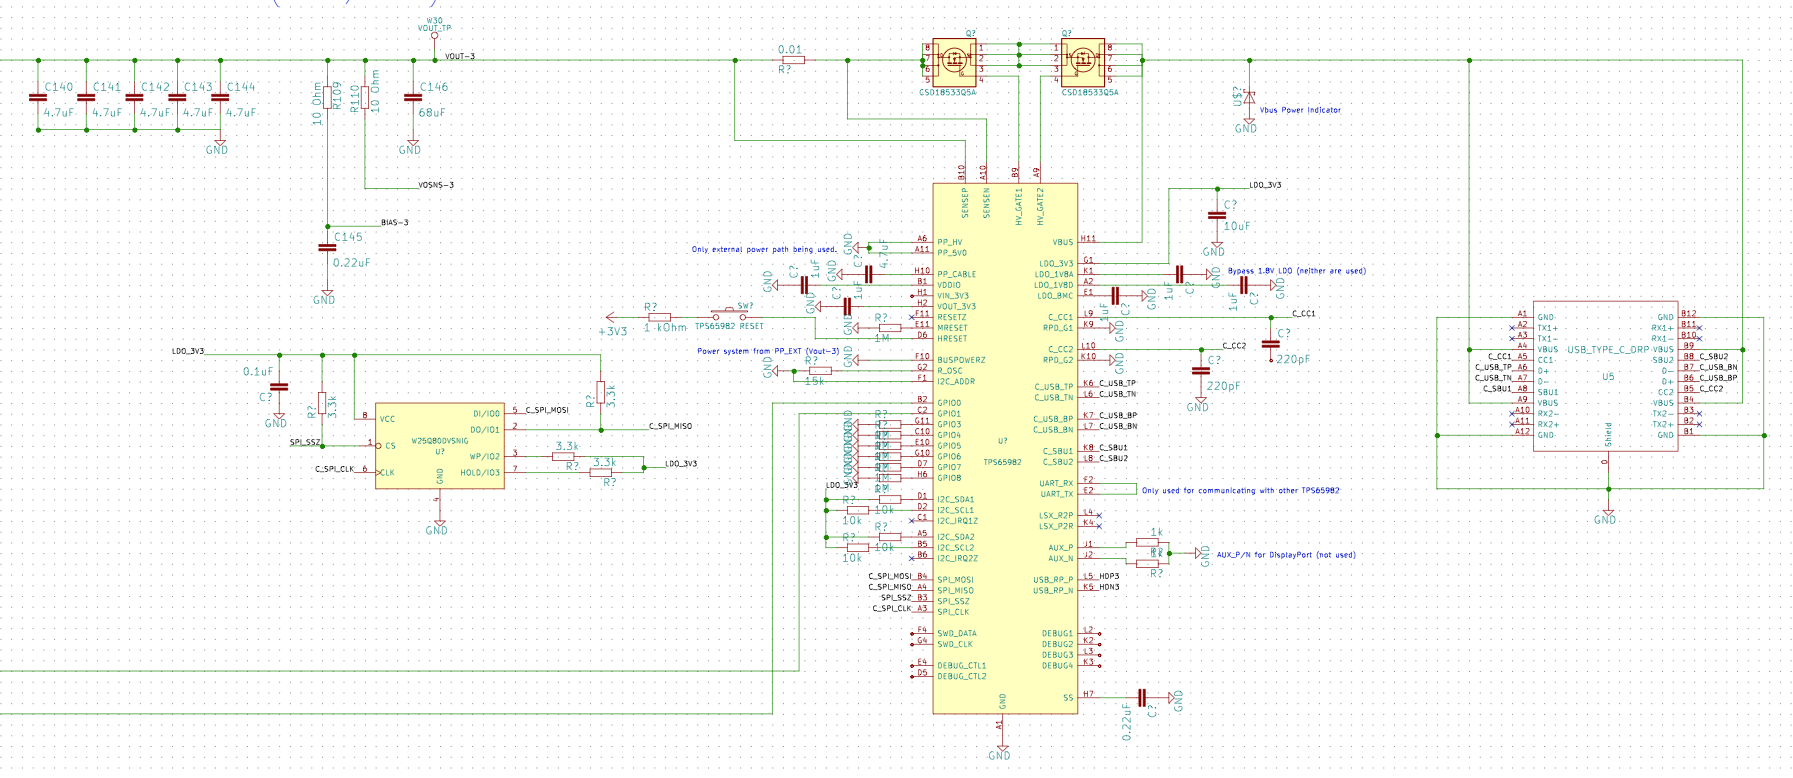Image resolution: width=1793 pixels, height=778 pixels.
Task: Click the BUSPOWERZ pin label on the TPS65982
Action: click(x=961, y=360)
